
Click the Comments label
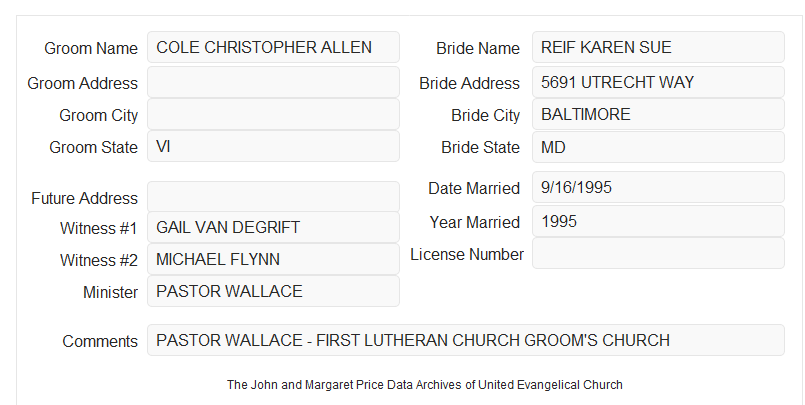[100, 341]
